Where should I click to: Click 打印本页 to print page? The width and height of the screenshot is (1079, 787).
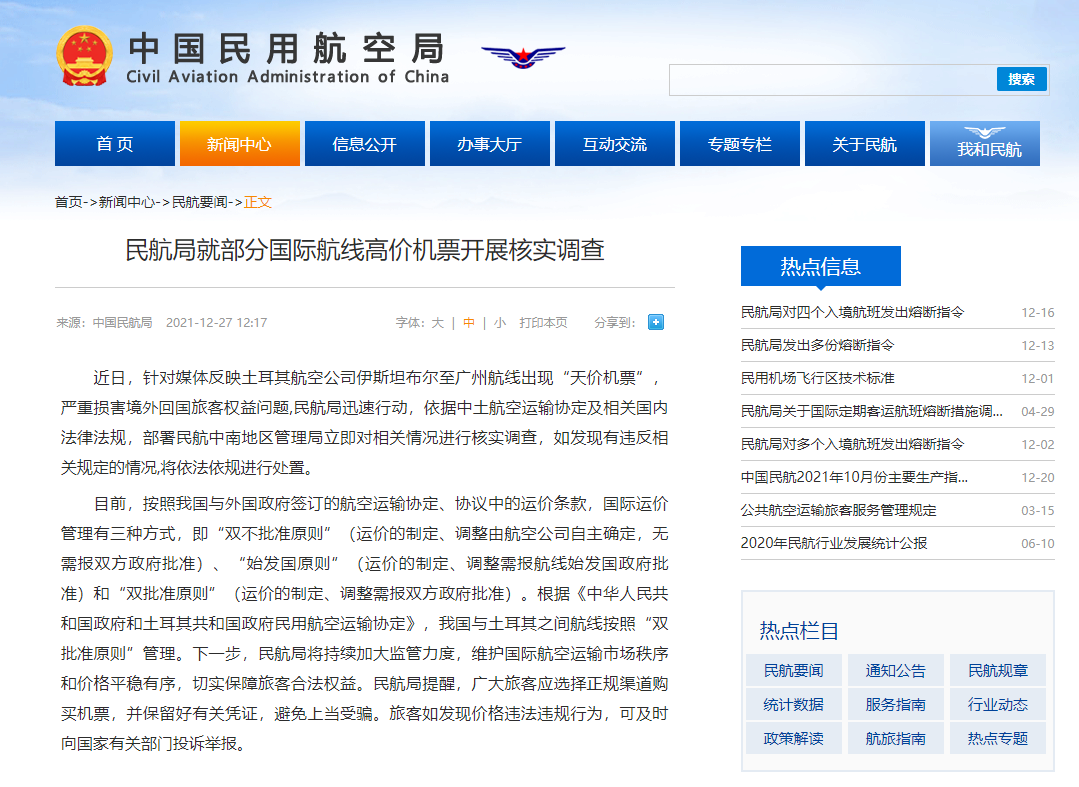coord(544,323)
